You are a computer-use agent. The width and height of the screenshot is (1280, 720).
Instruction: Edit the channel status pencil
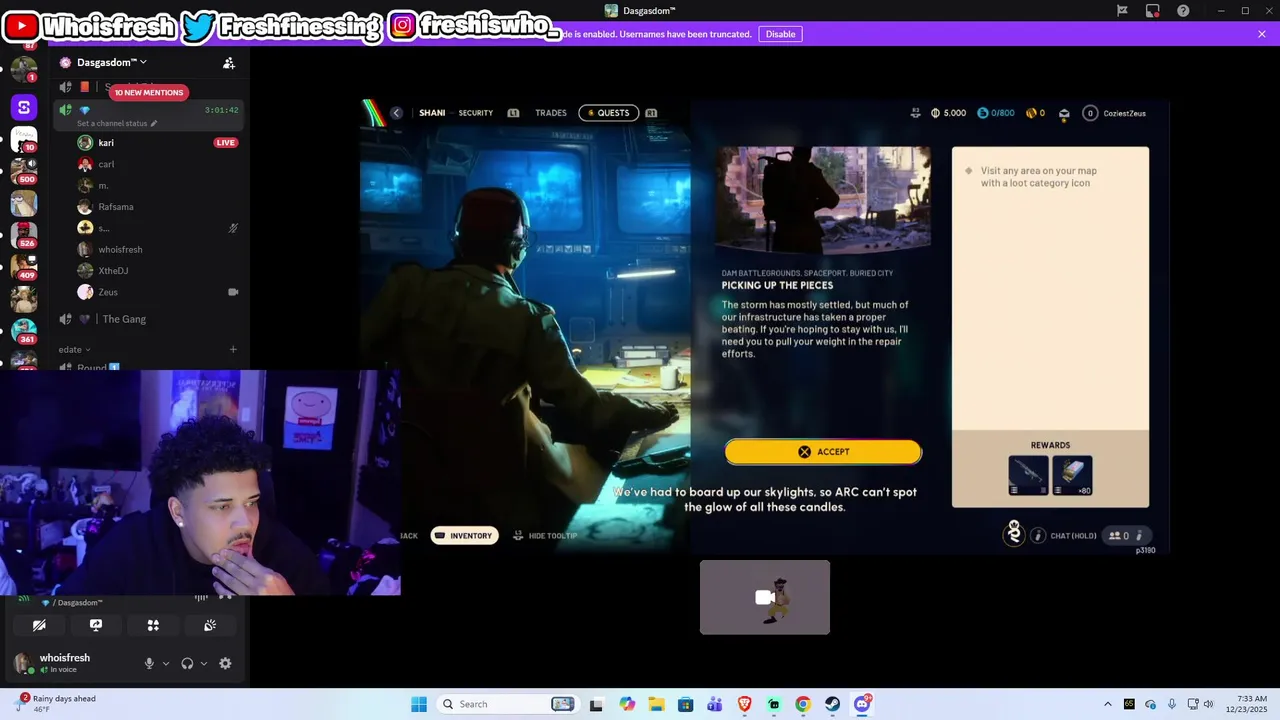154,123
